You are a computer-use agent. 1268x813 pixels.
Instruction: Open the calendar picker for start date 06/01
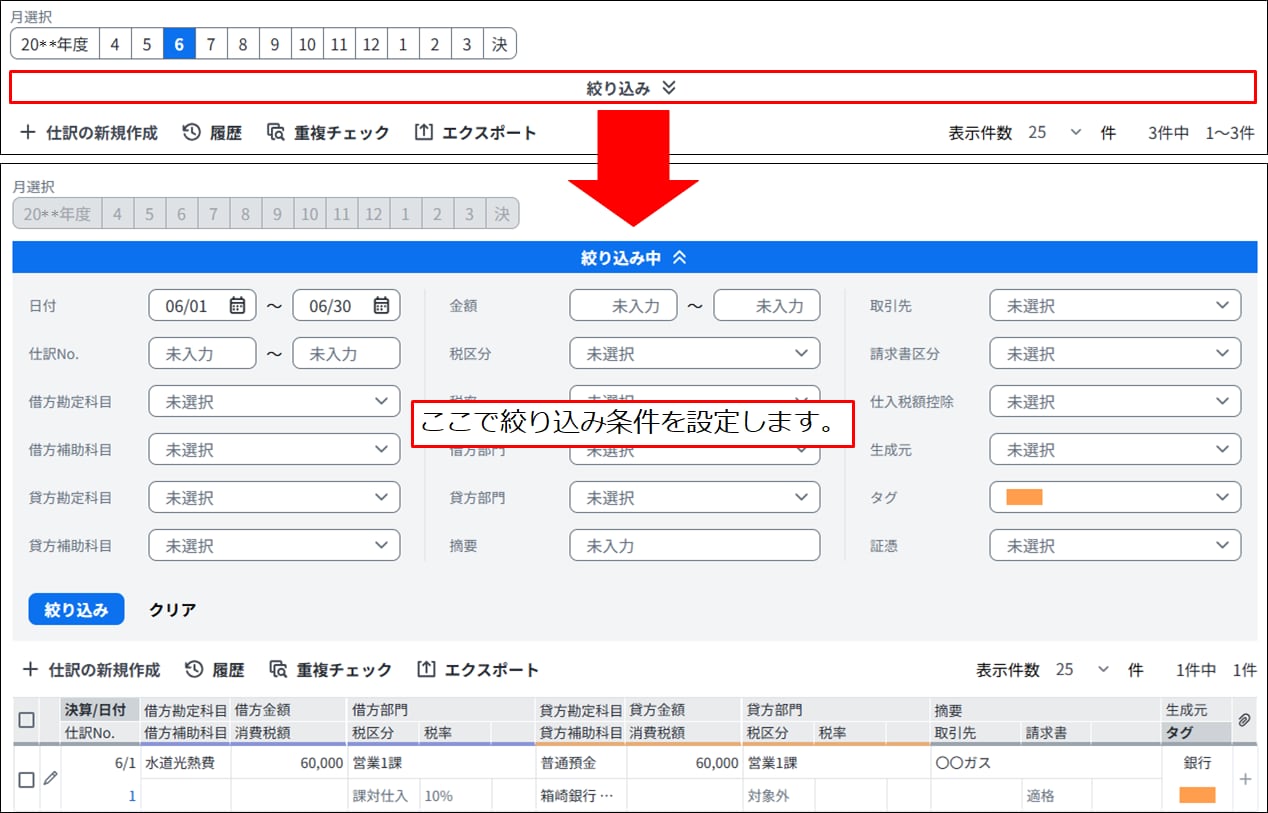point(237,306)
